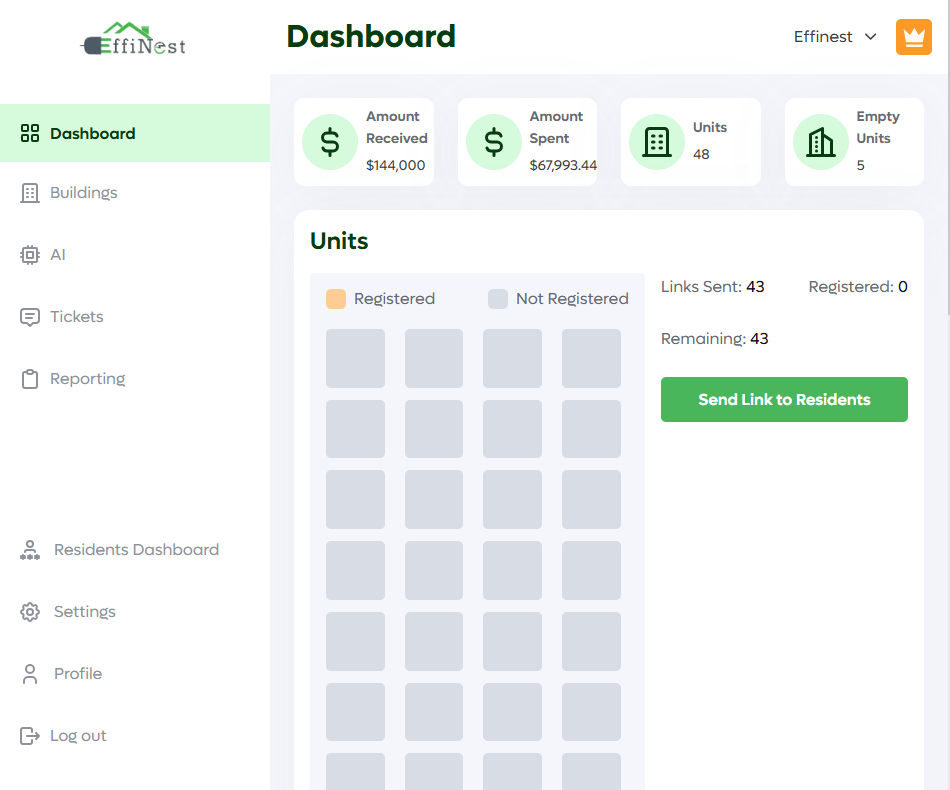Screen dimensions: 950x790
Task: Click the Units building icon
Action: 657,142
